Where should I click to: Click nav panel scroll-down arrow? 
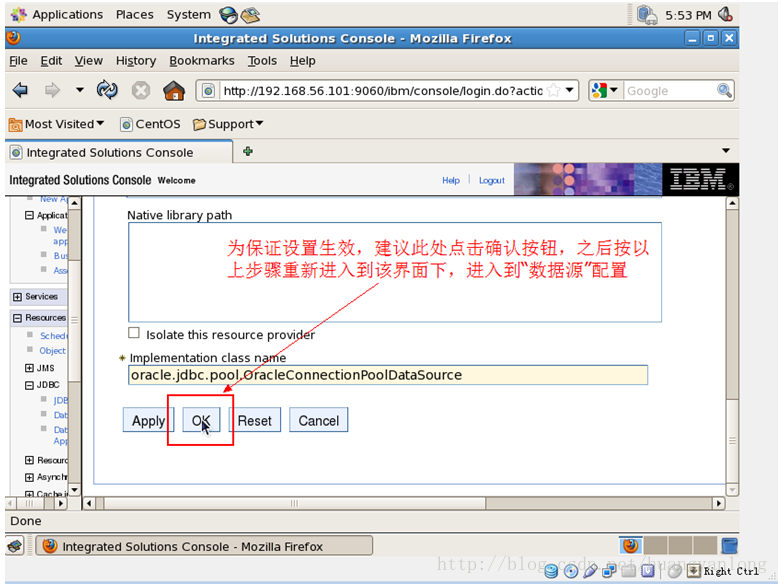tap(74, 490)
